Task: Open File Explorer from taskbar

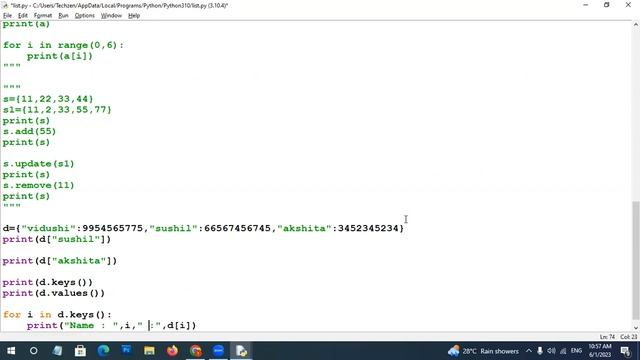Action: [x=149, y=351]
